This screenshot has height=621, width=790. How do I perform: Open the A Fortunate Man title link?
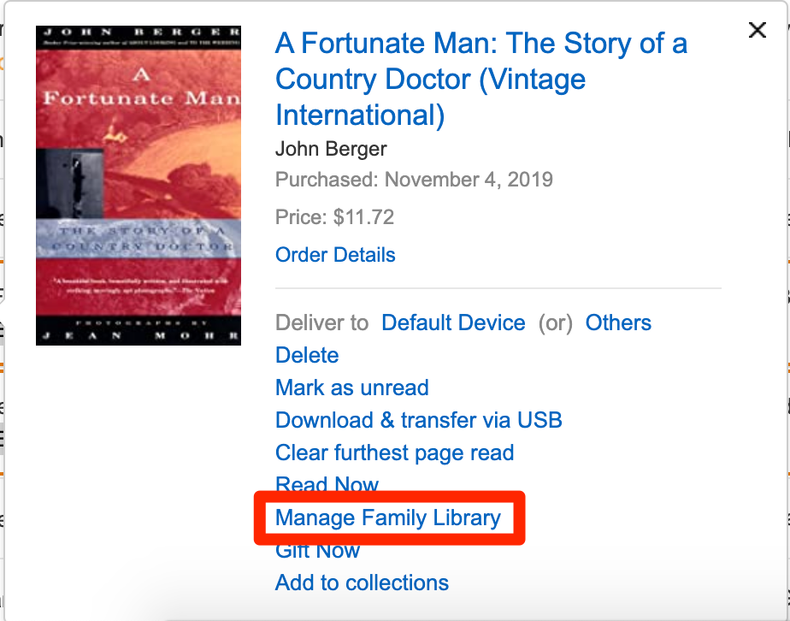pos(481,45)
